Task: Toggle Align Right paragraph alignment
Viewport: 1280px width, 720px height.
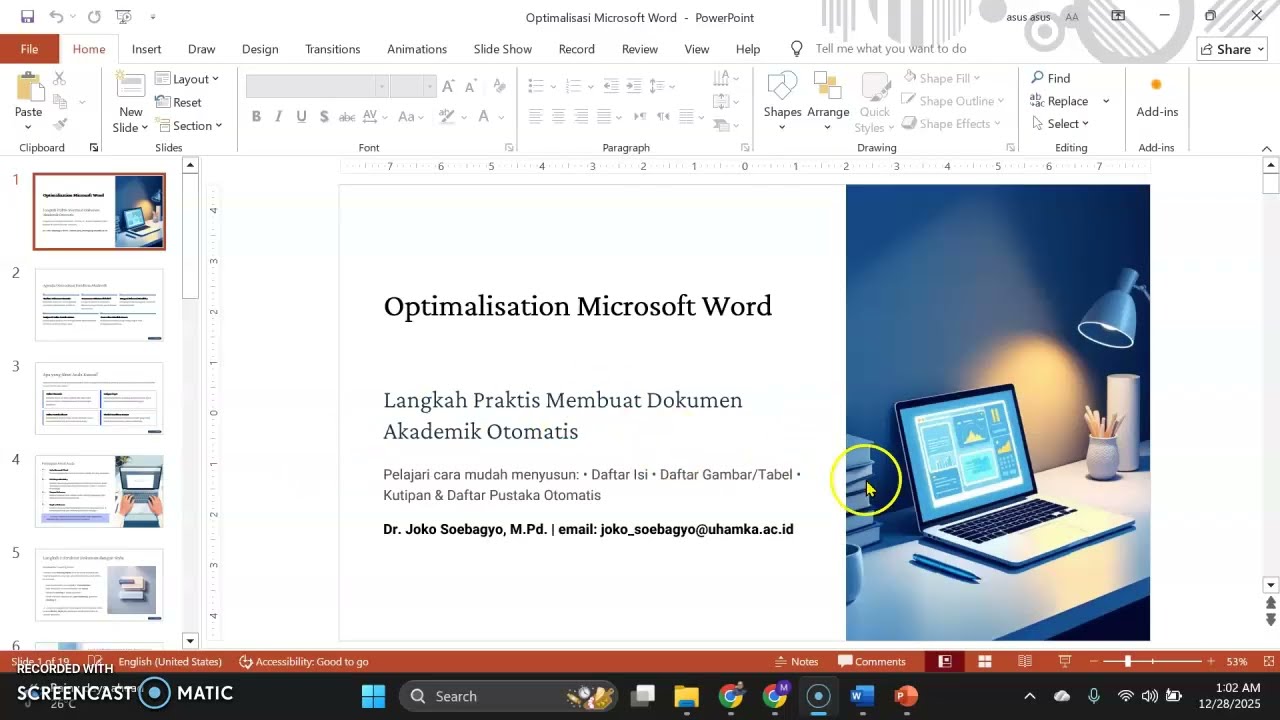Action: click(581, 117)
